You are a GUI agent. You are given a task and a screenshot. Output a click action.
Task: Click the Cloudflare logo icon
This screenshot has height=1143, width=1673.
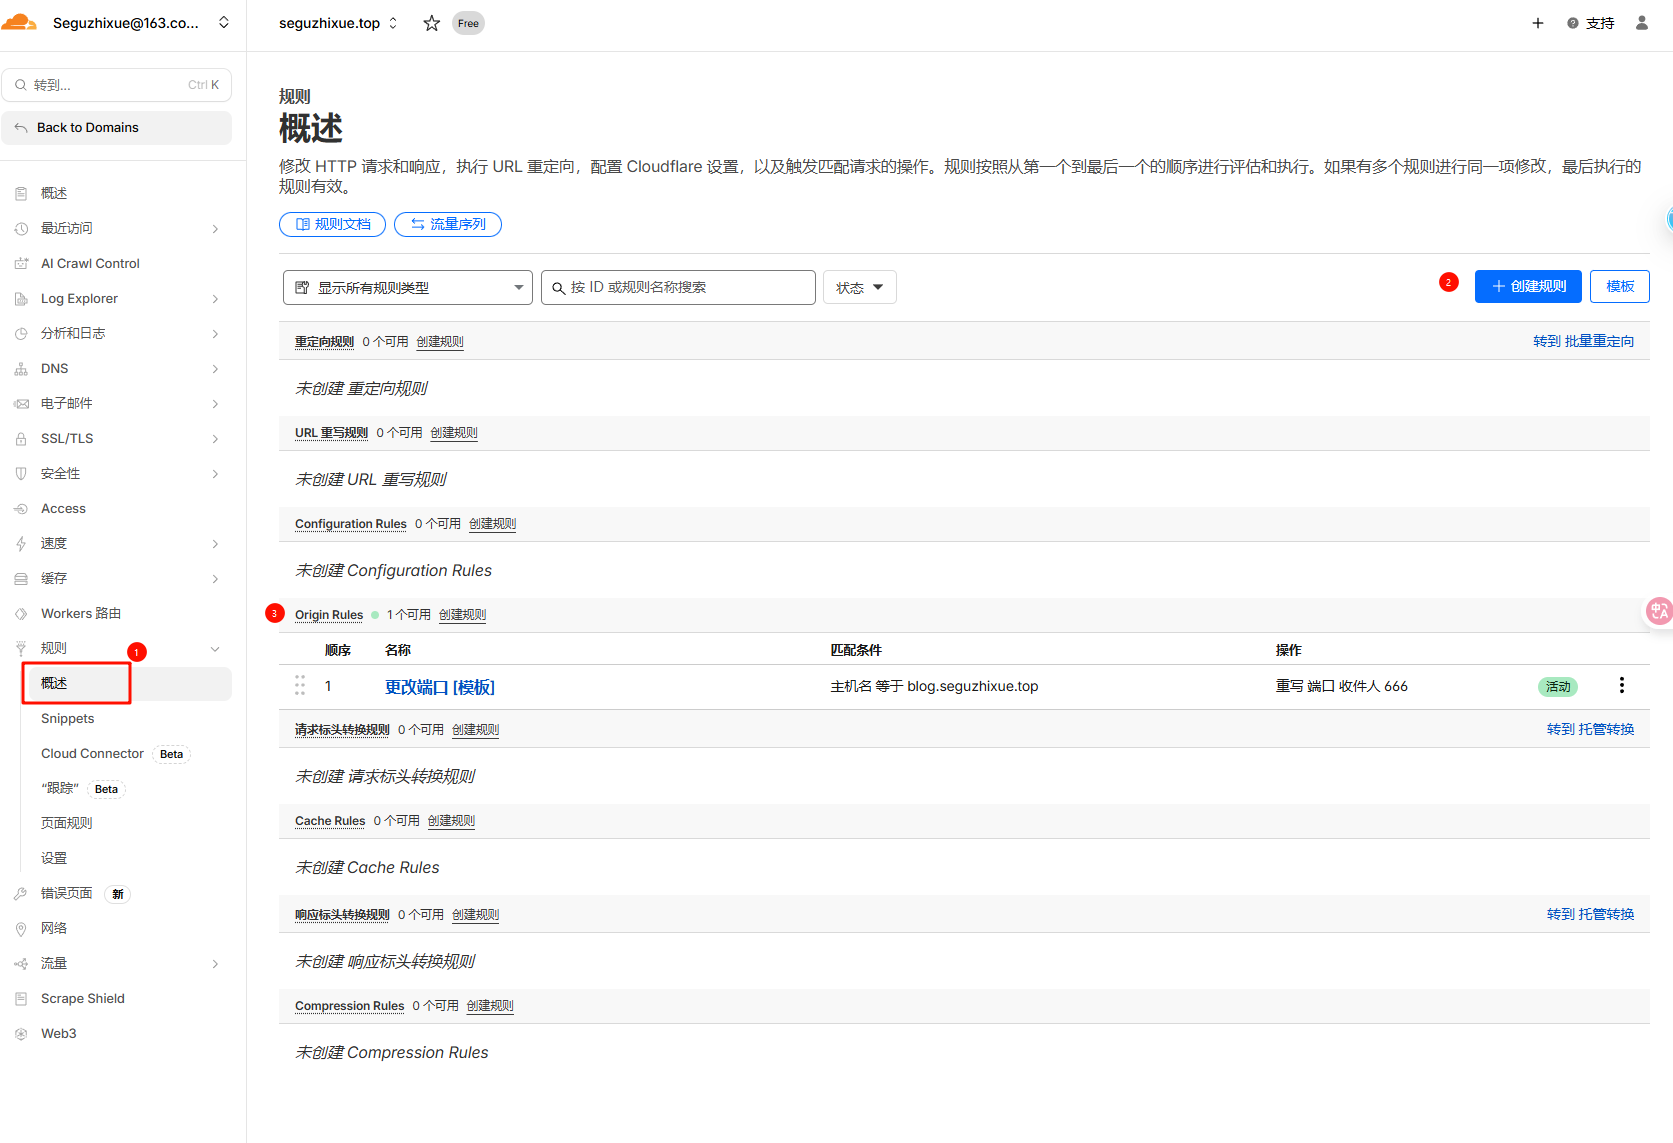[x=19, y=22]
